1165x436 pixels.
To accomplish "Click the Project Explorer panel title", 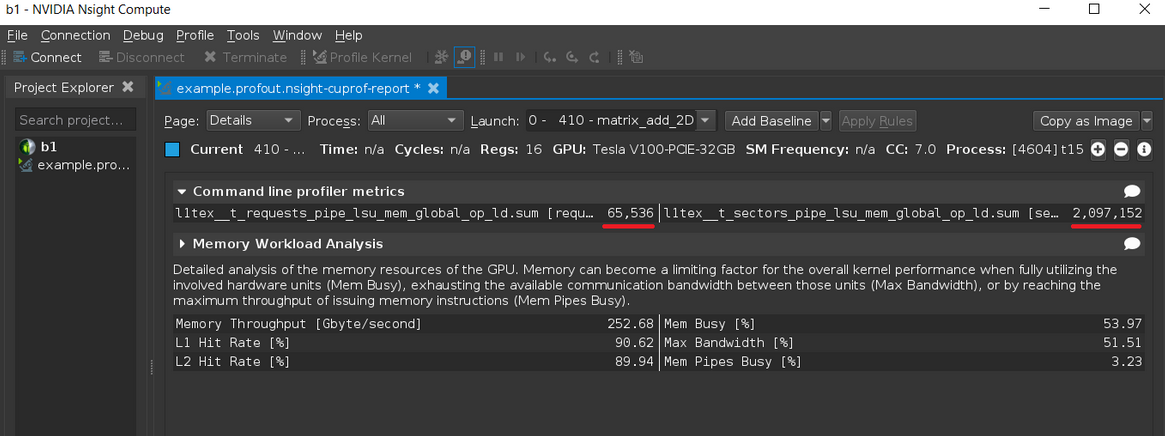I will point(64,87).
